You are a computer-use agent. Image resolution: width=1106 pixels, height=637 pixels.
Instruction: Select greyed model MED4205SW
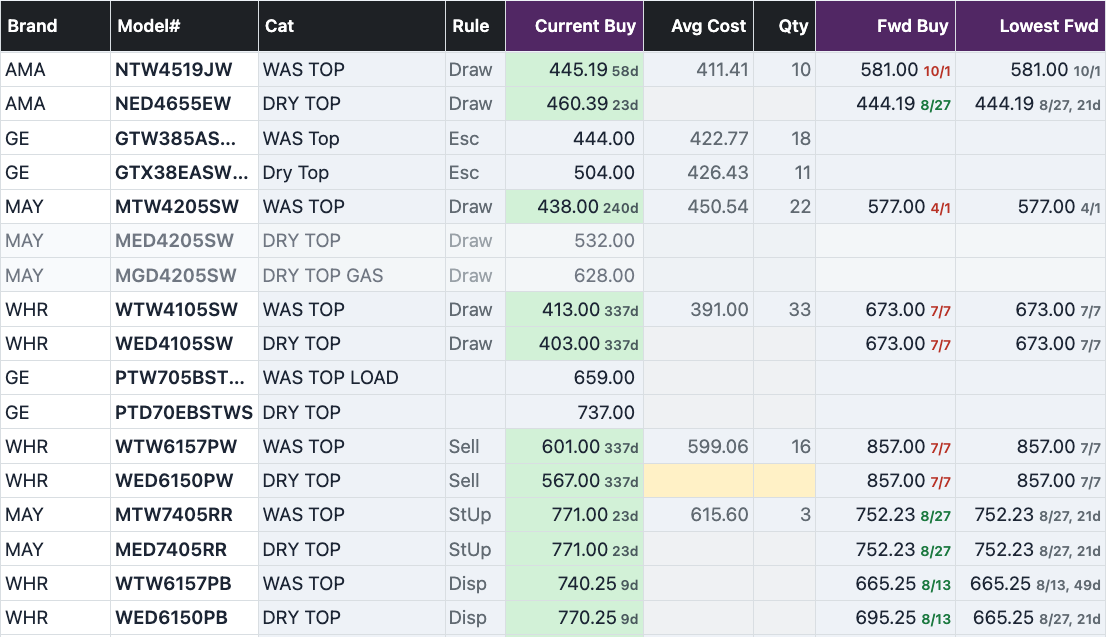point(184,241)
